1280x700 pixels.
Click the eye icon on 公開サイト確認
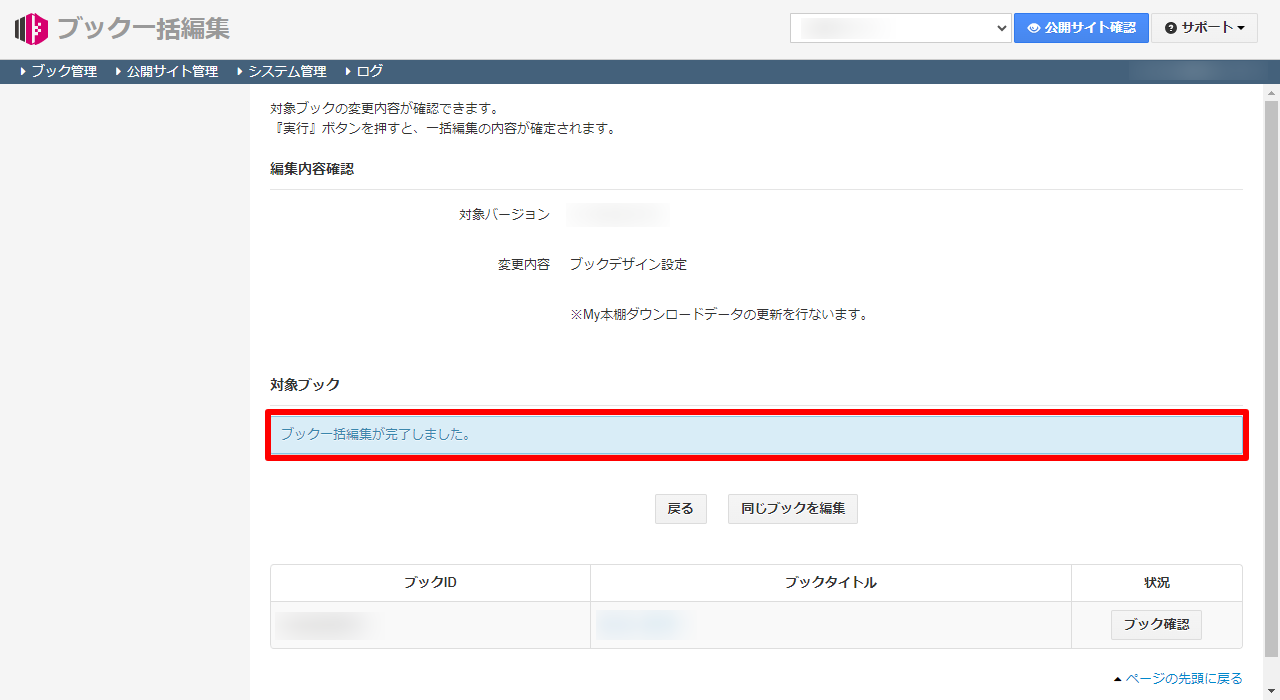[x=1034, y=28]
